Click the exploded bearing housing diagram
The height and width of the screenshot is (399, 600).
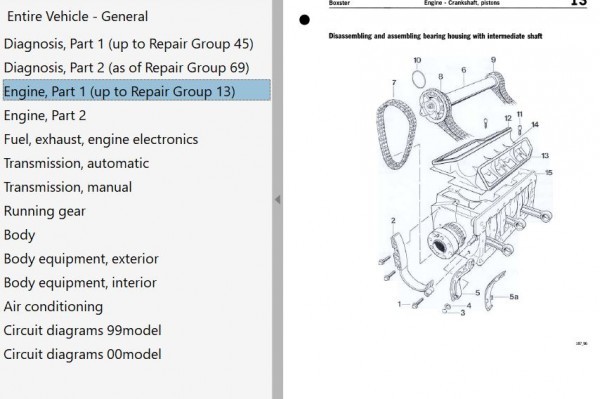click(465, 186)
